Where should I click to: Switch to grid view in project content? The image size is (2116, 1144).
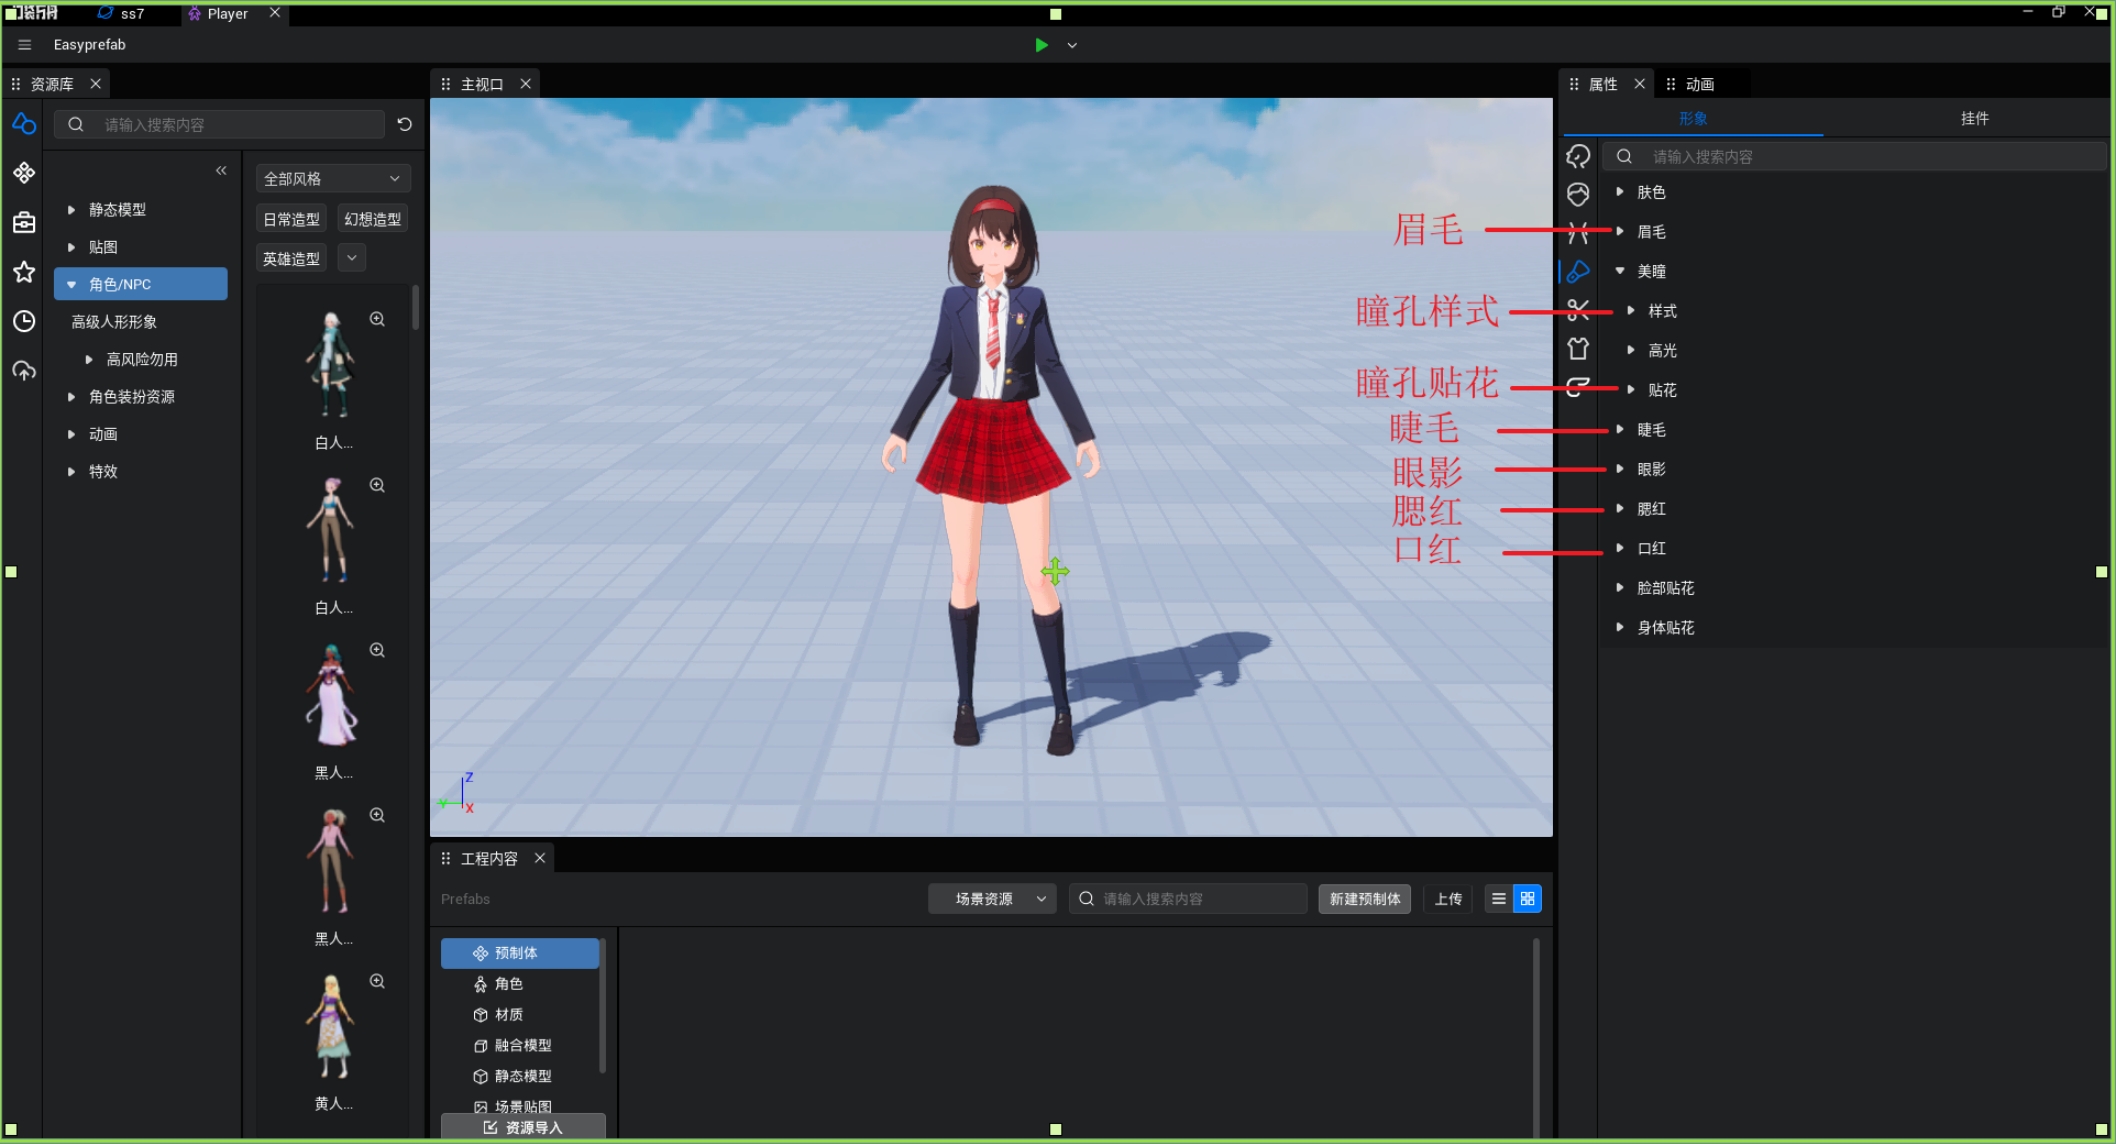1527,899
